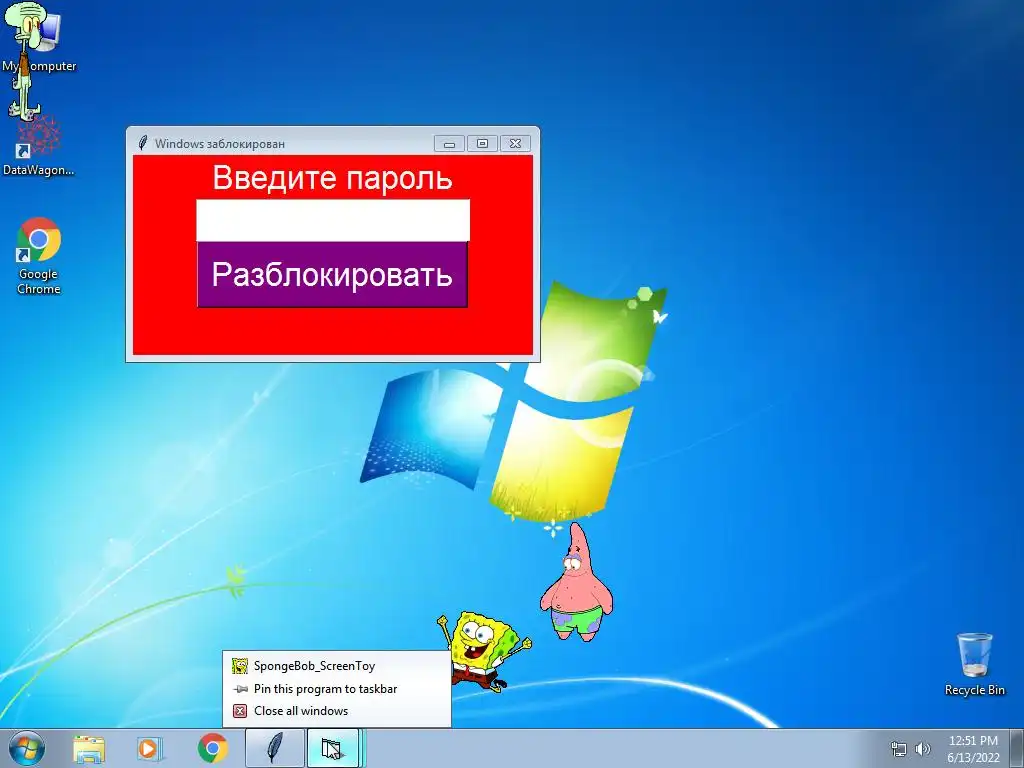The width and height of the screenshot is (1024, 768).
Task: Open the My Computer desktop icon
Action: coord(39,42)
